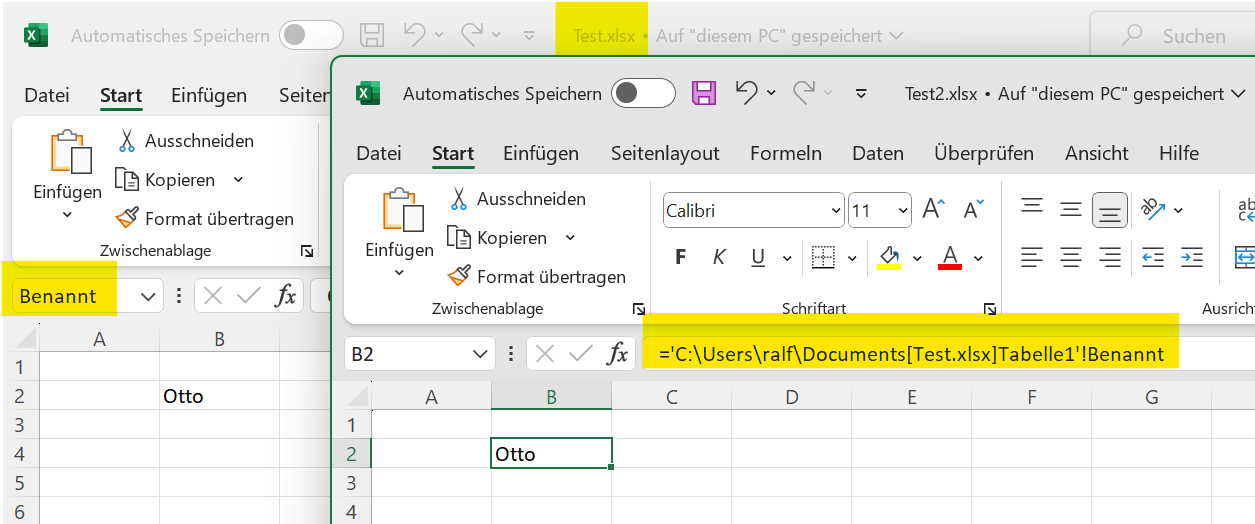Click cancel X in Test2.xlsx formula bar
This screenshot has height=524, width=1255.
[546, 354]
